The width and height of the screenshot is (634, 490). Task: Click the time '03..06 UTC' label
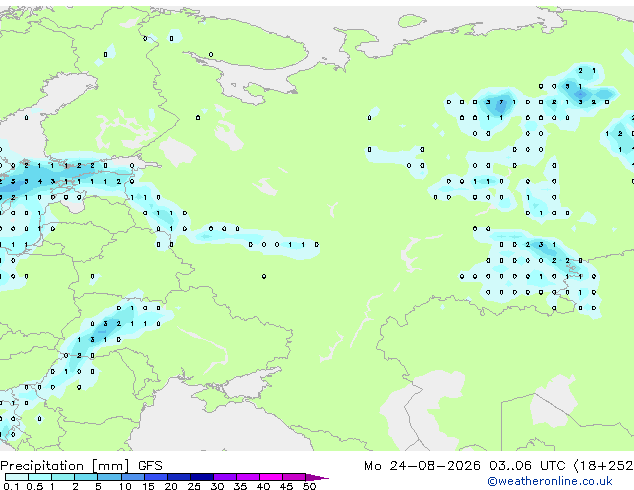(x=527, y=466)
